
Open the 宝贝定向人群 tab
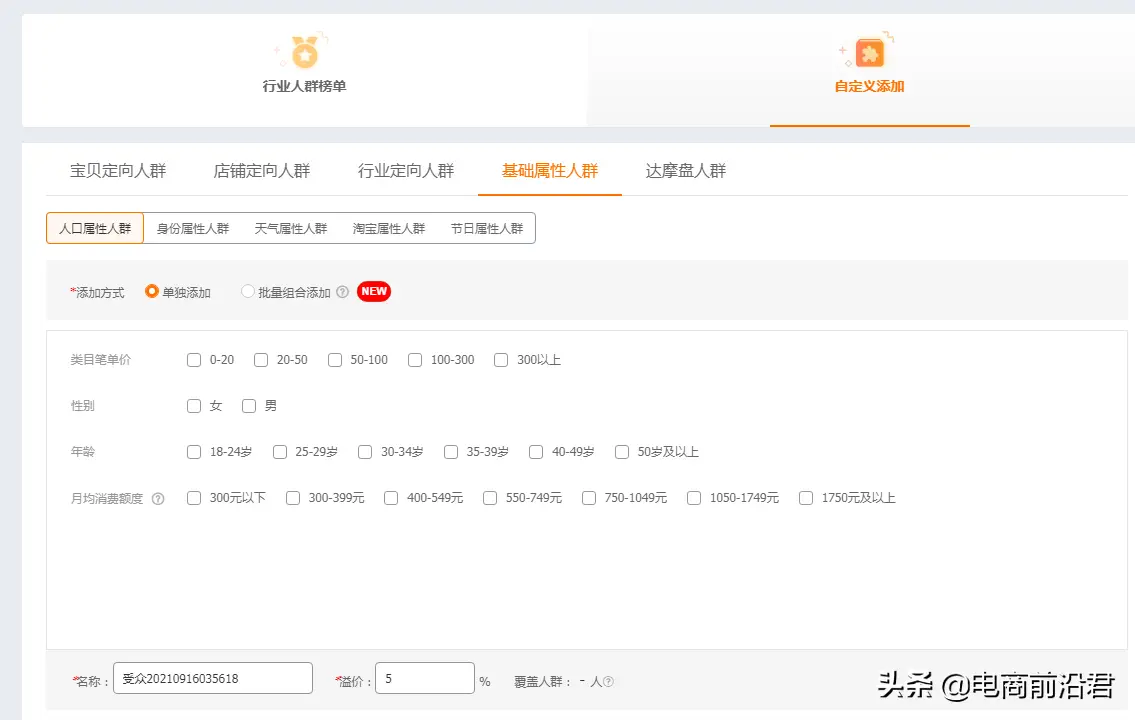point(119,170)
